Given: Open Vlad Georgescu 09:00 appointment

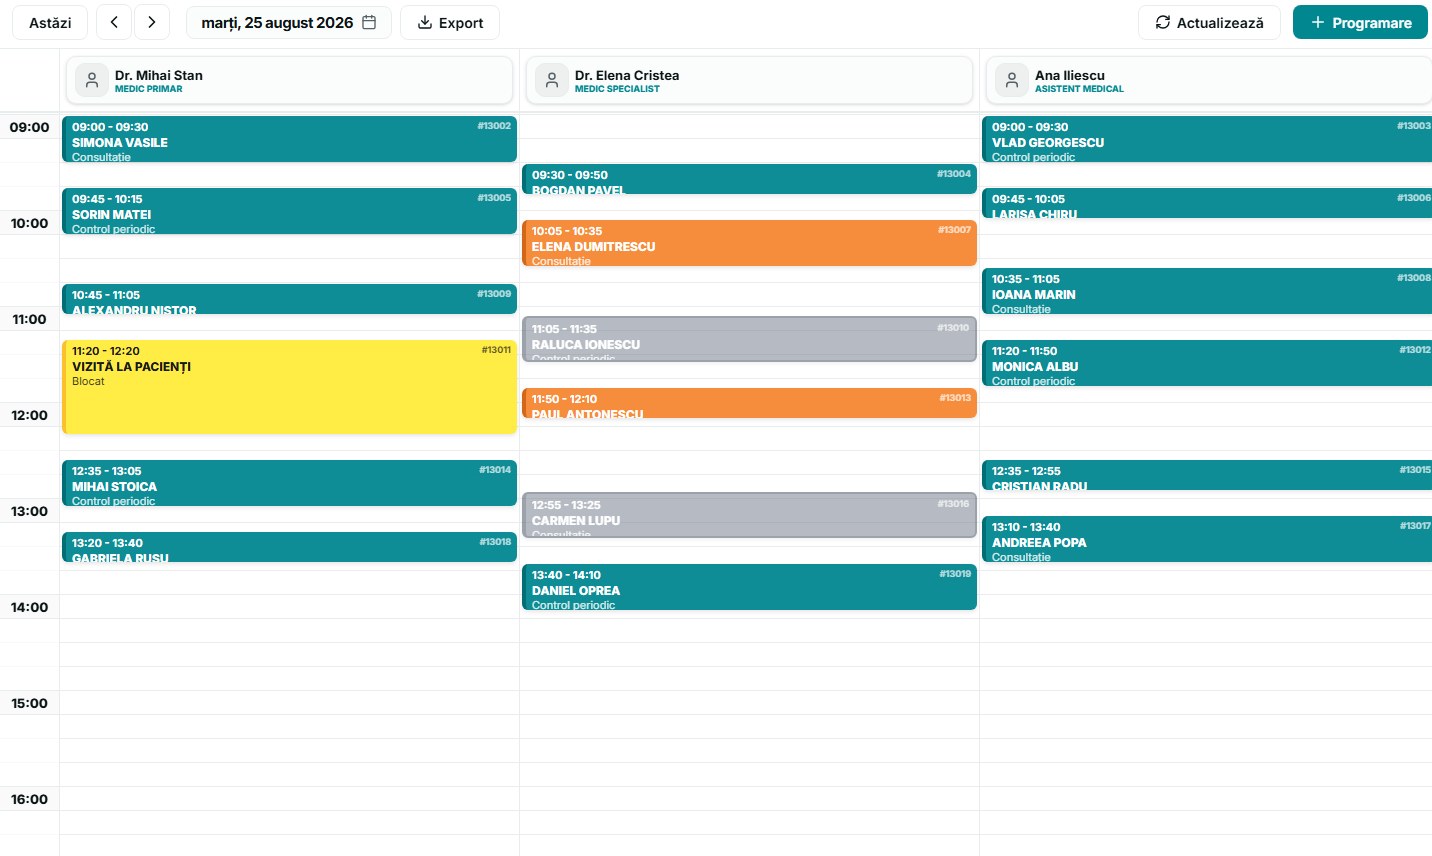Looking at the screenshot, I should pos(1207,139).
